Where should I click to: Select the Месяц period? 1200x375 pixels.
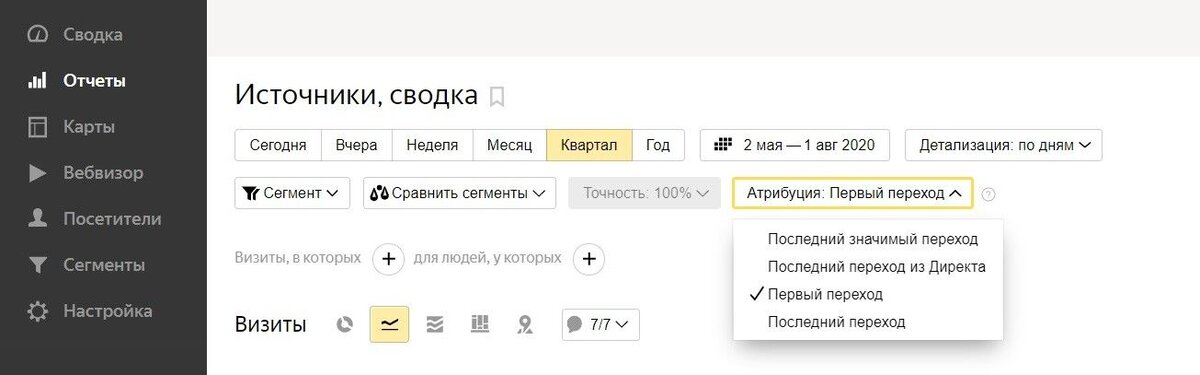509,145
